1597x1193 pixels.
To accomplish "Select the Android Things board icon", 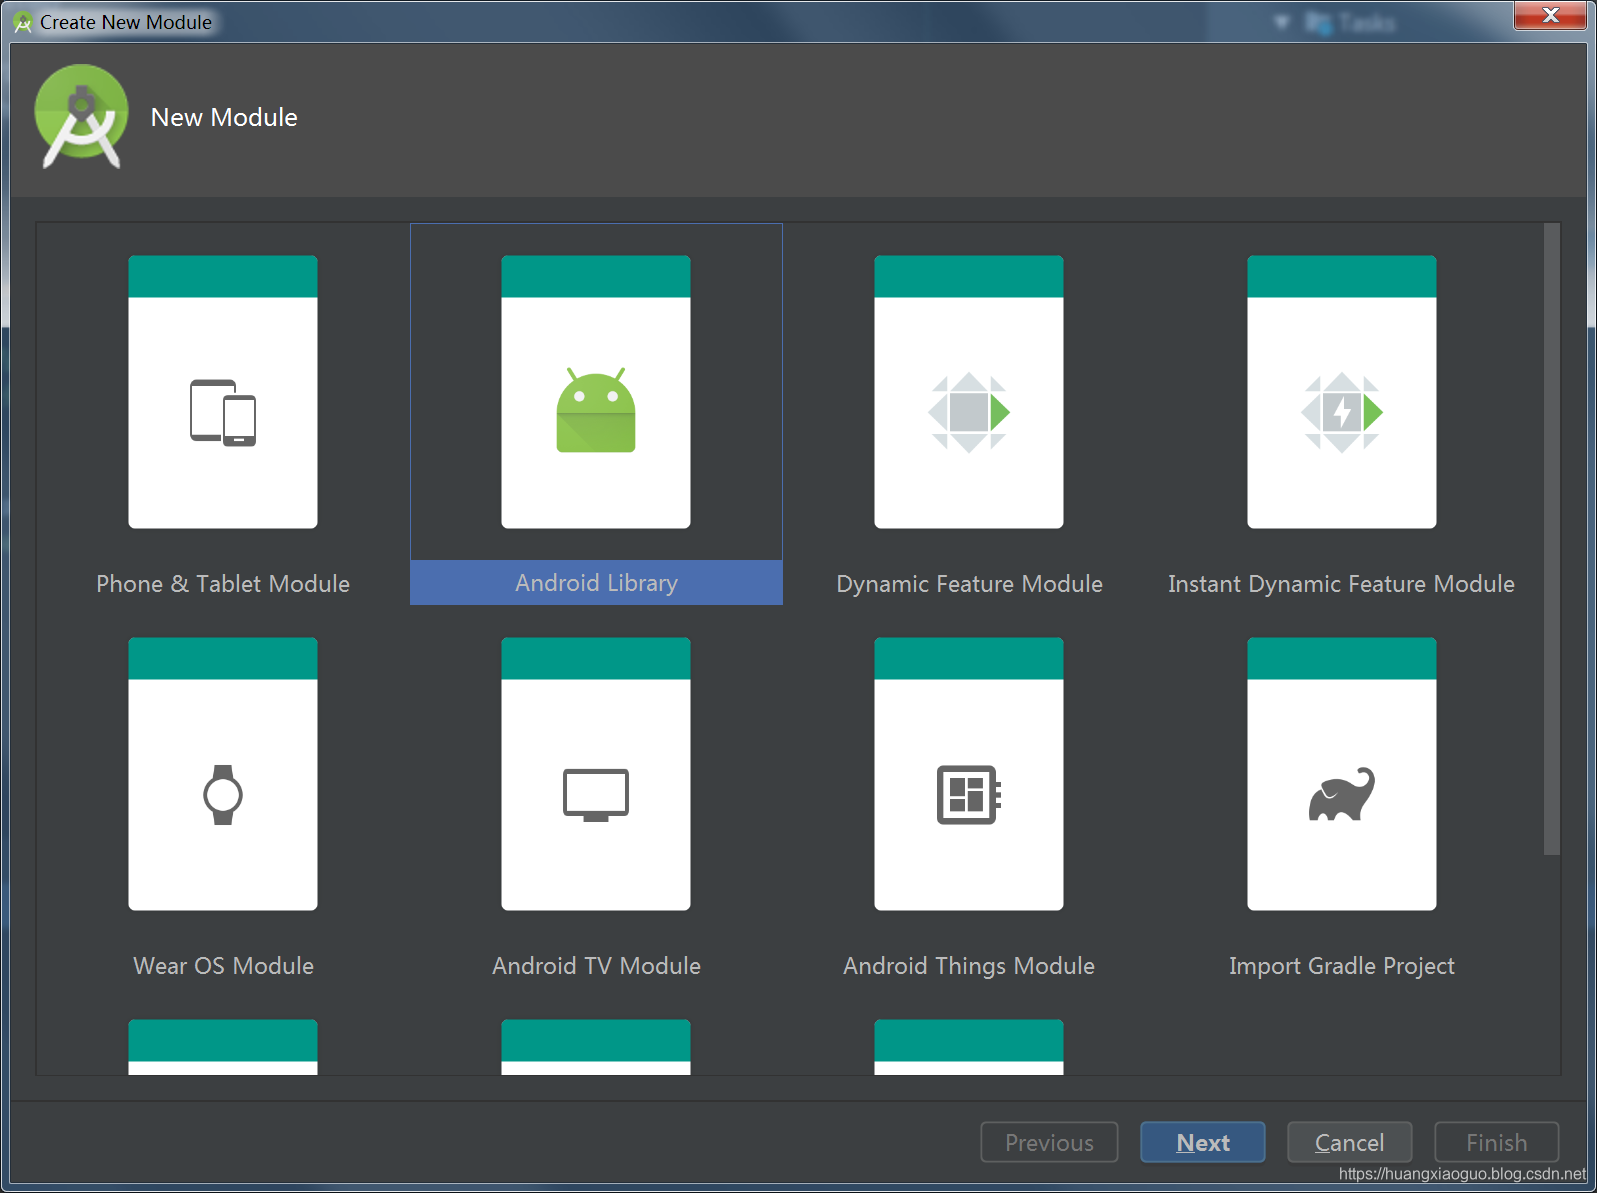I will pos(969,795).
